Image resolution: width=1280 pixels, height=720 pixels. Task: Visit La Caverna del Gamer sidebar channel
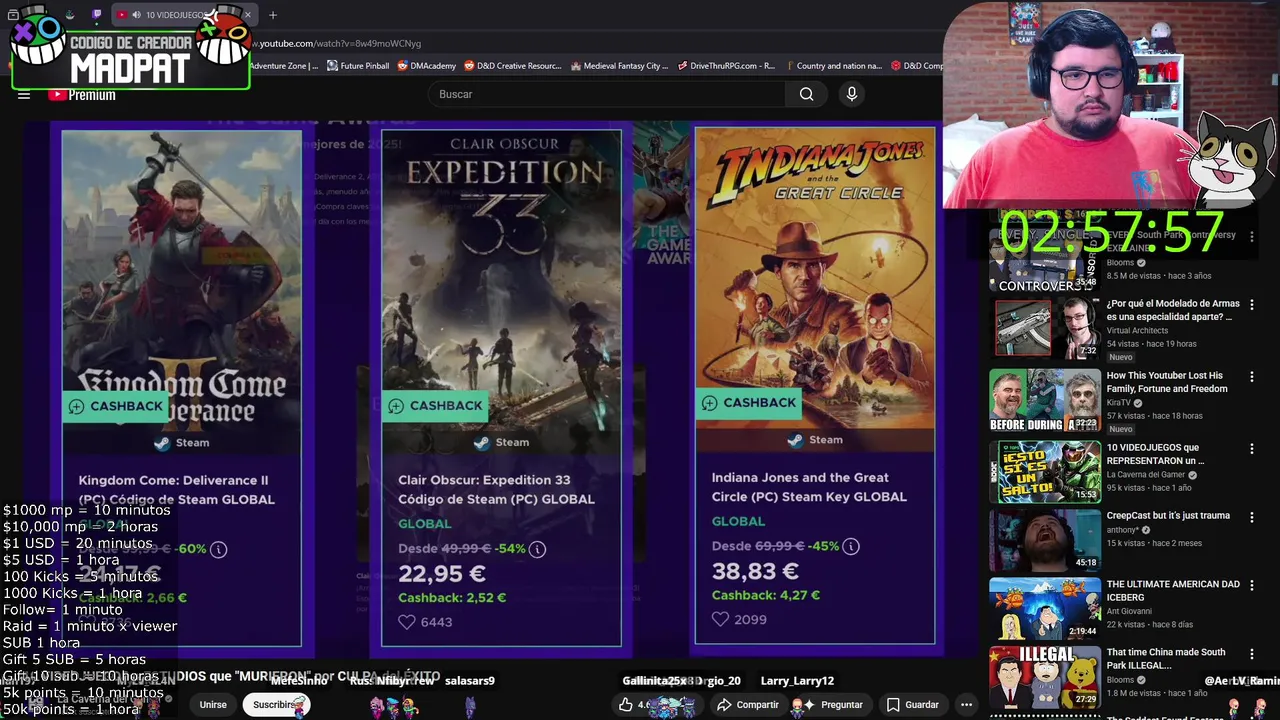tap(1145, 474)
